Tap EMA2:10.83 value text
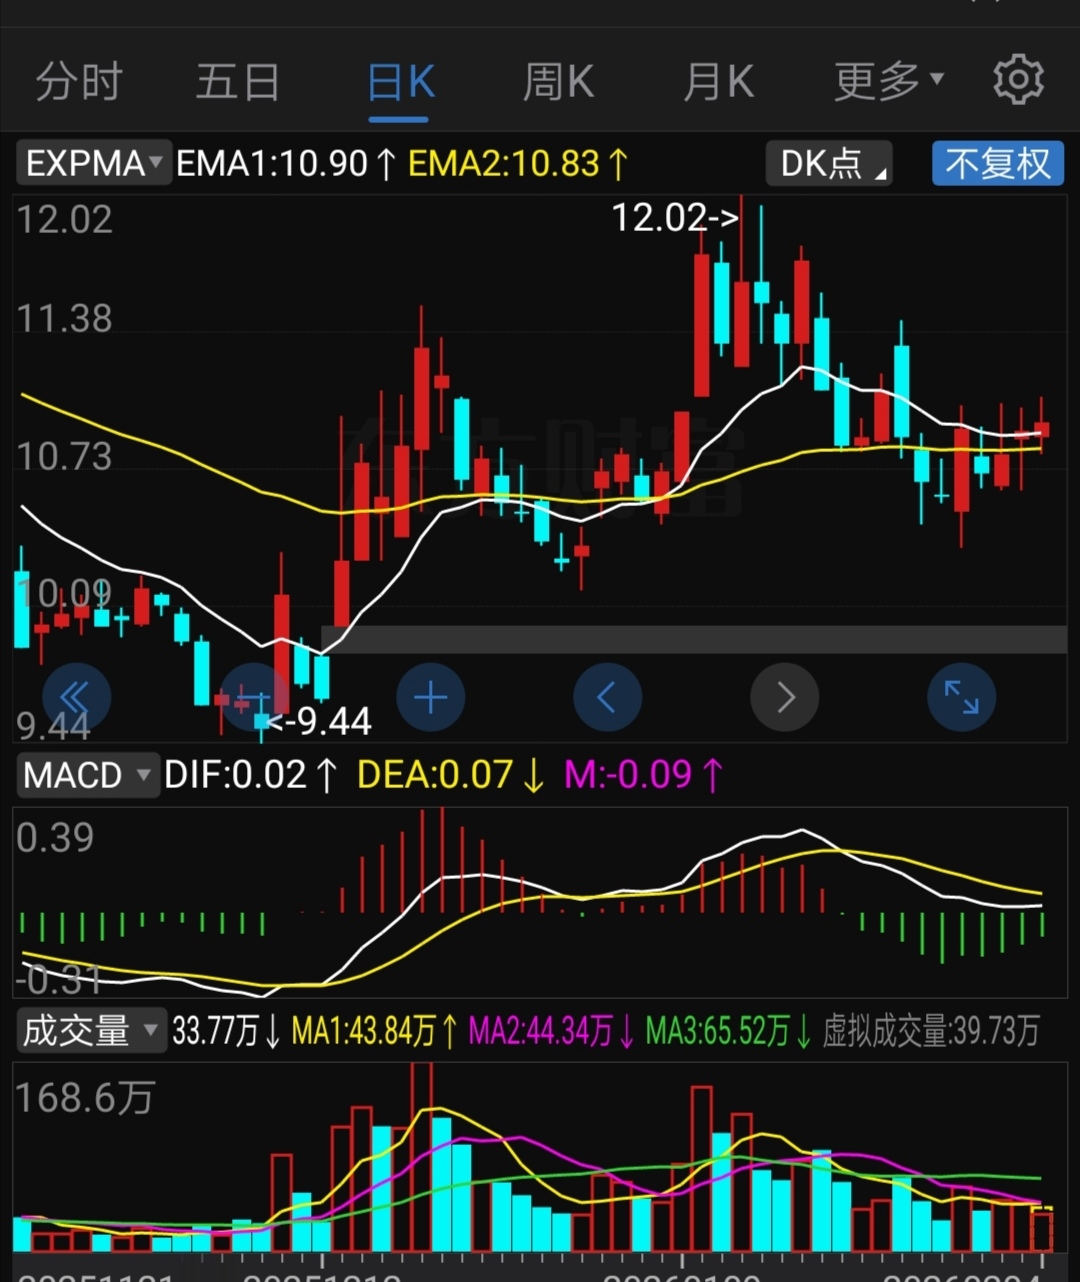1080x1282 pixels. pyautogui.click(x=518, y=163)
